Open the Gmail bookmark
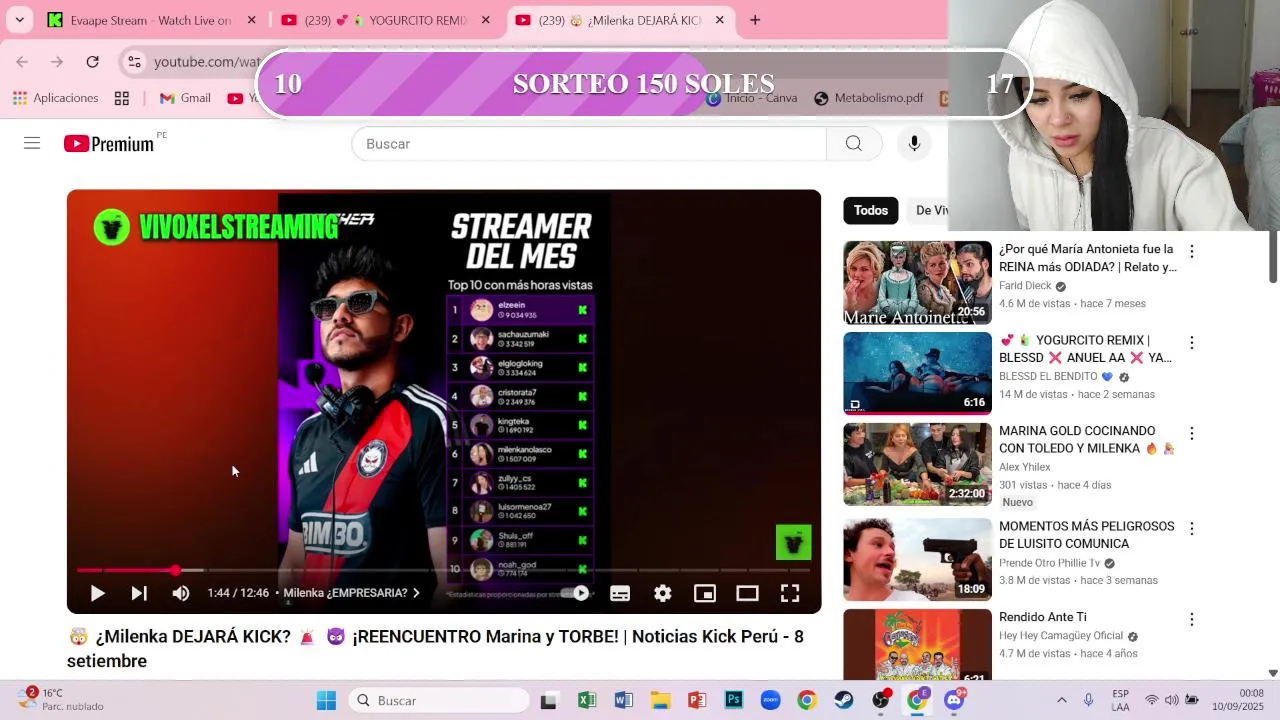 point(185,98)
